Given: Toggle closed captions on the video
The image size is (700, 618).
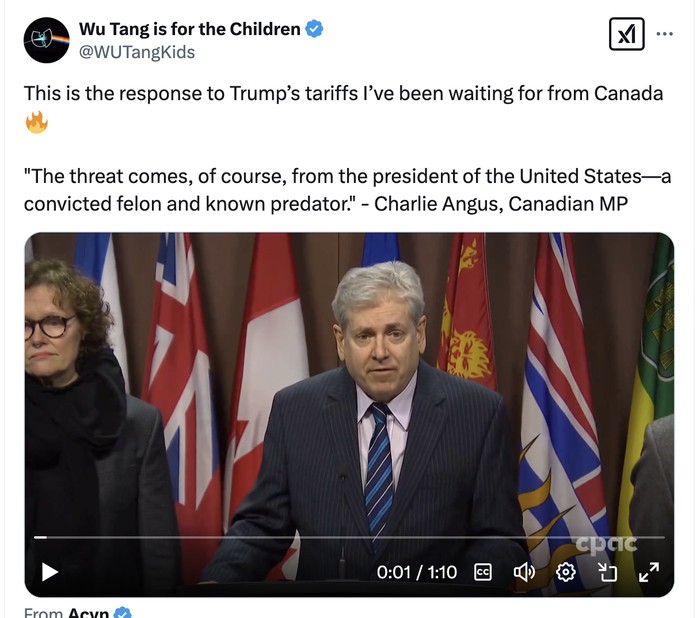Looking at the screenshot, I should click(x=482, y=572).
